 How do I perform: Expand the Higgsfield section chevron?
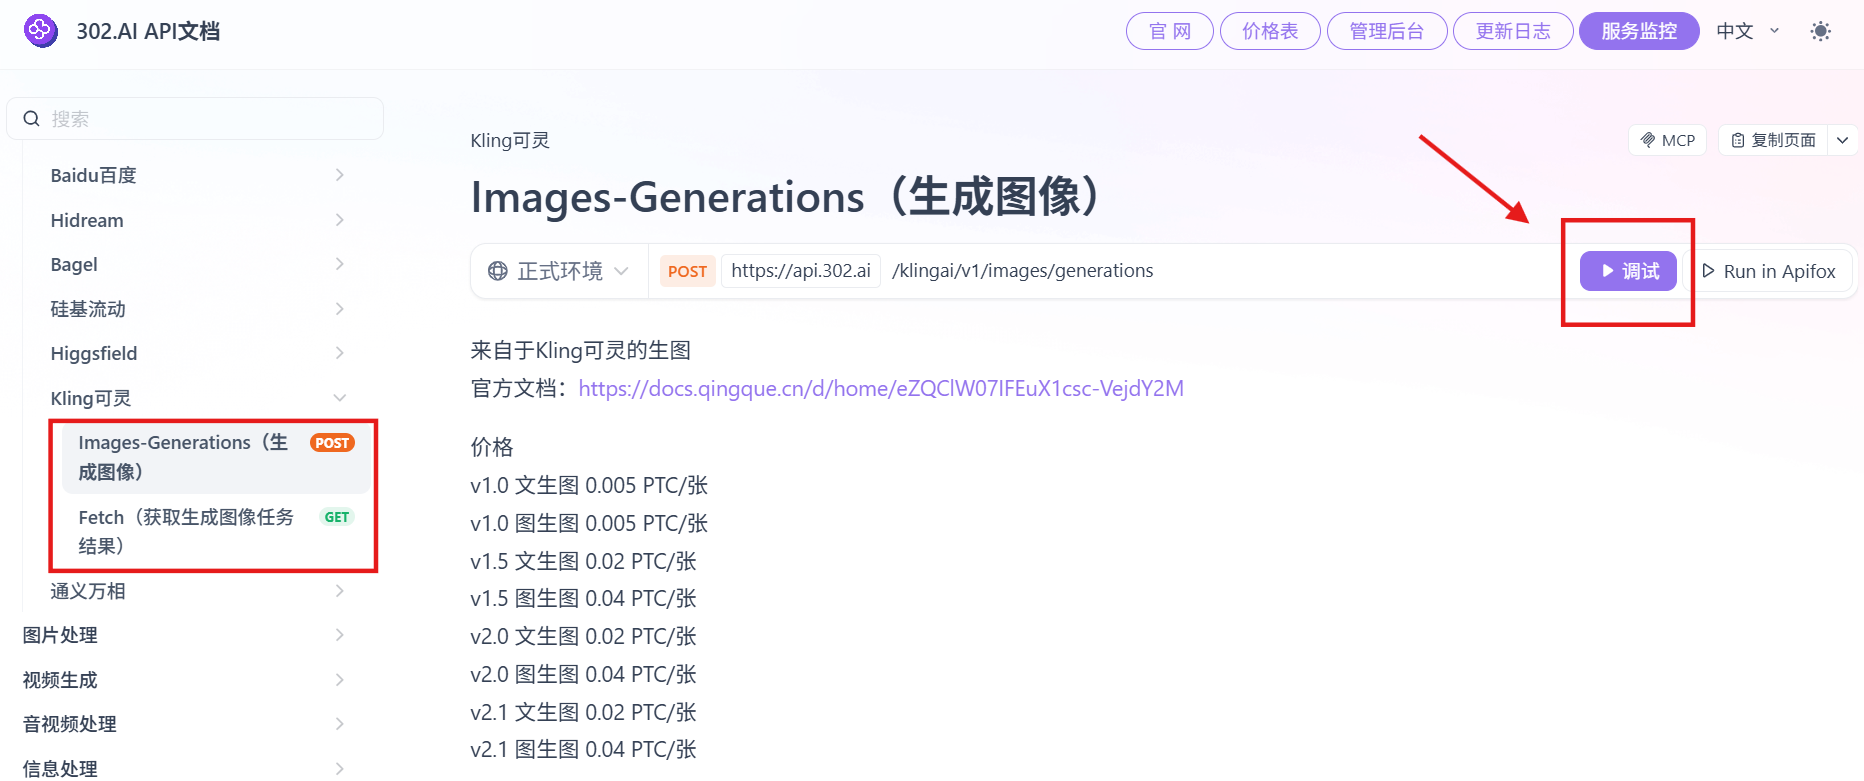(340, 353)
